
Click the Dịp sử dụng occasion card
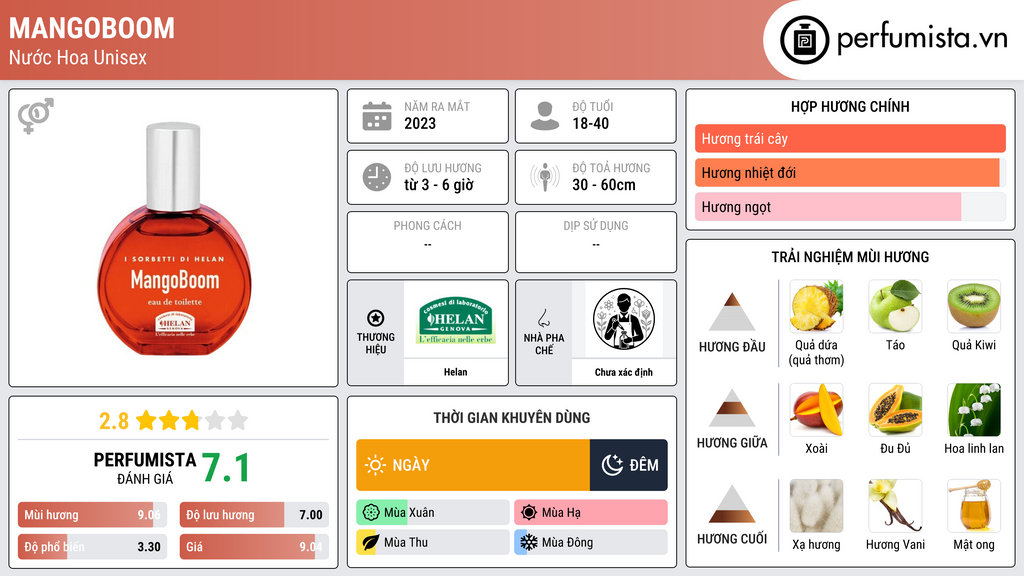tap(596, 242)
